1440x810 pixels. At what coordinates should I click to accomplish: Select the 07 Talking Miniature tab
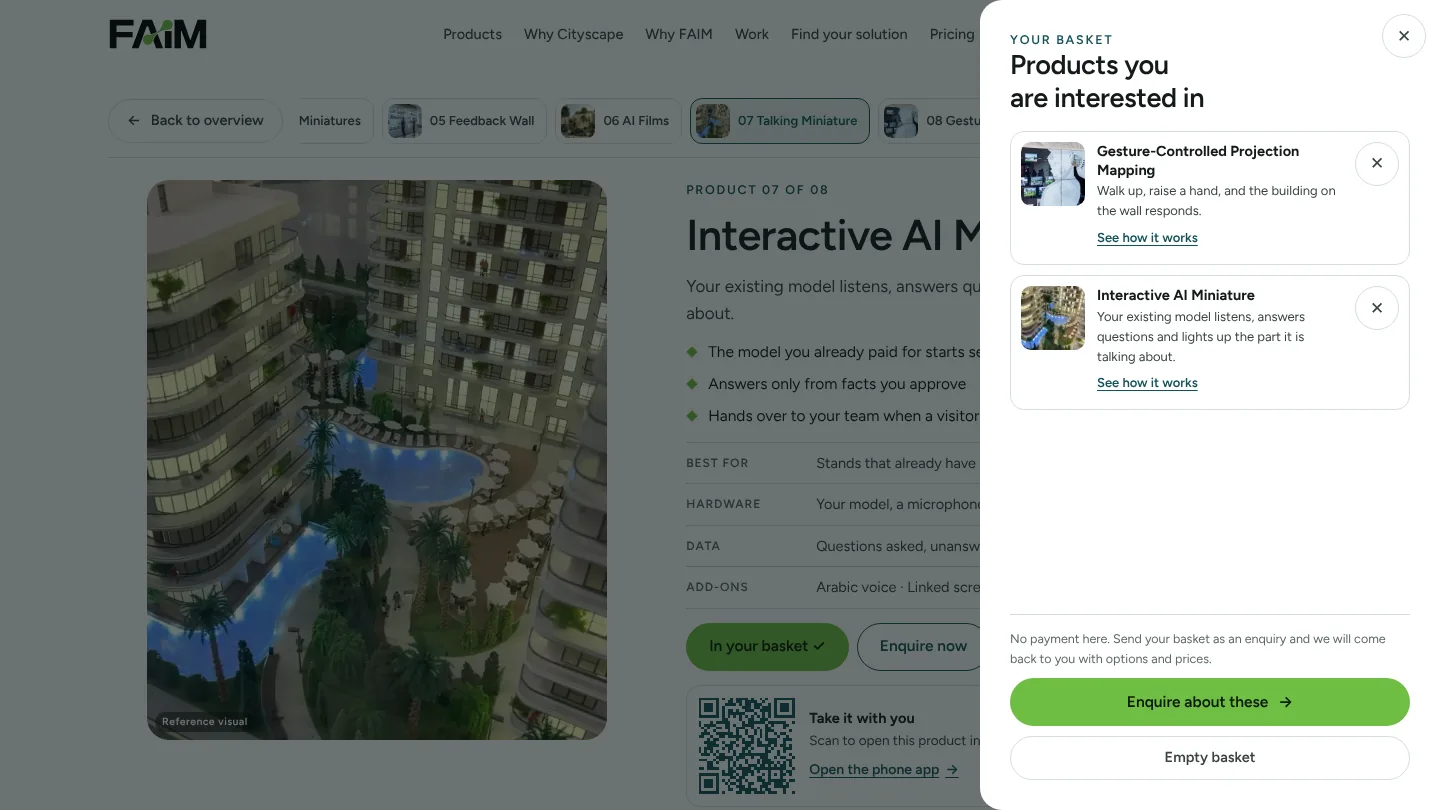click(x=779, y=121)
